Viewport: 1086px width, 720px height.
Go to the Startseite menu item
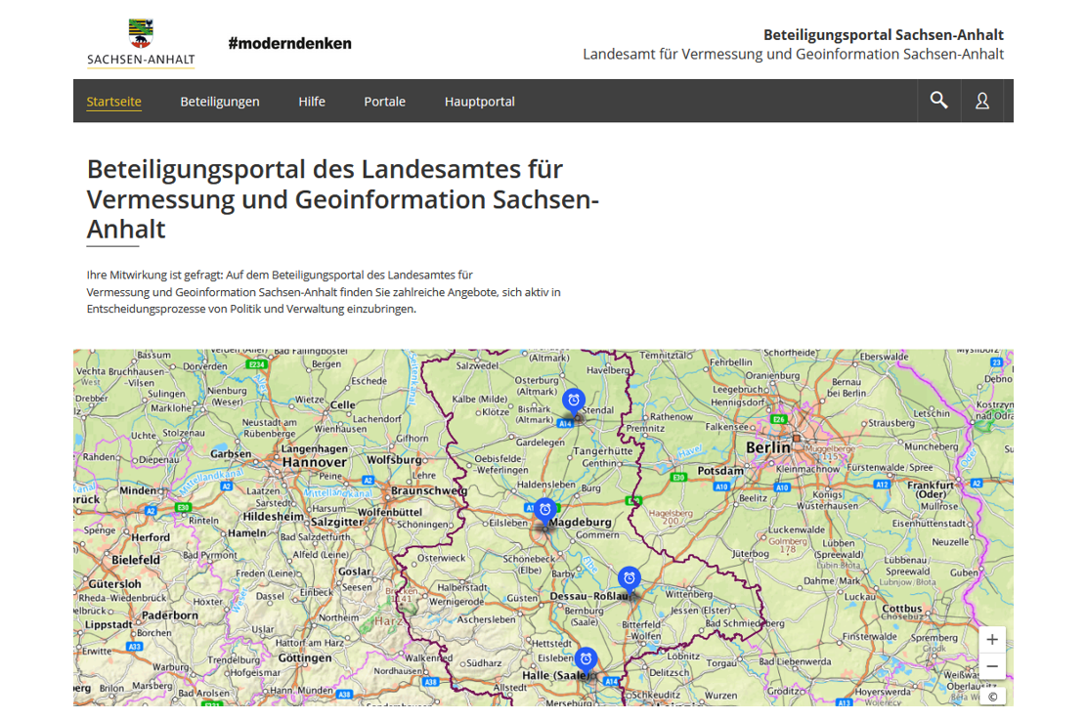coord(114,102)
